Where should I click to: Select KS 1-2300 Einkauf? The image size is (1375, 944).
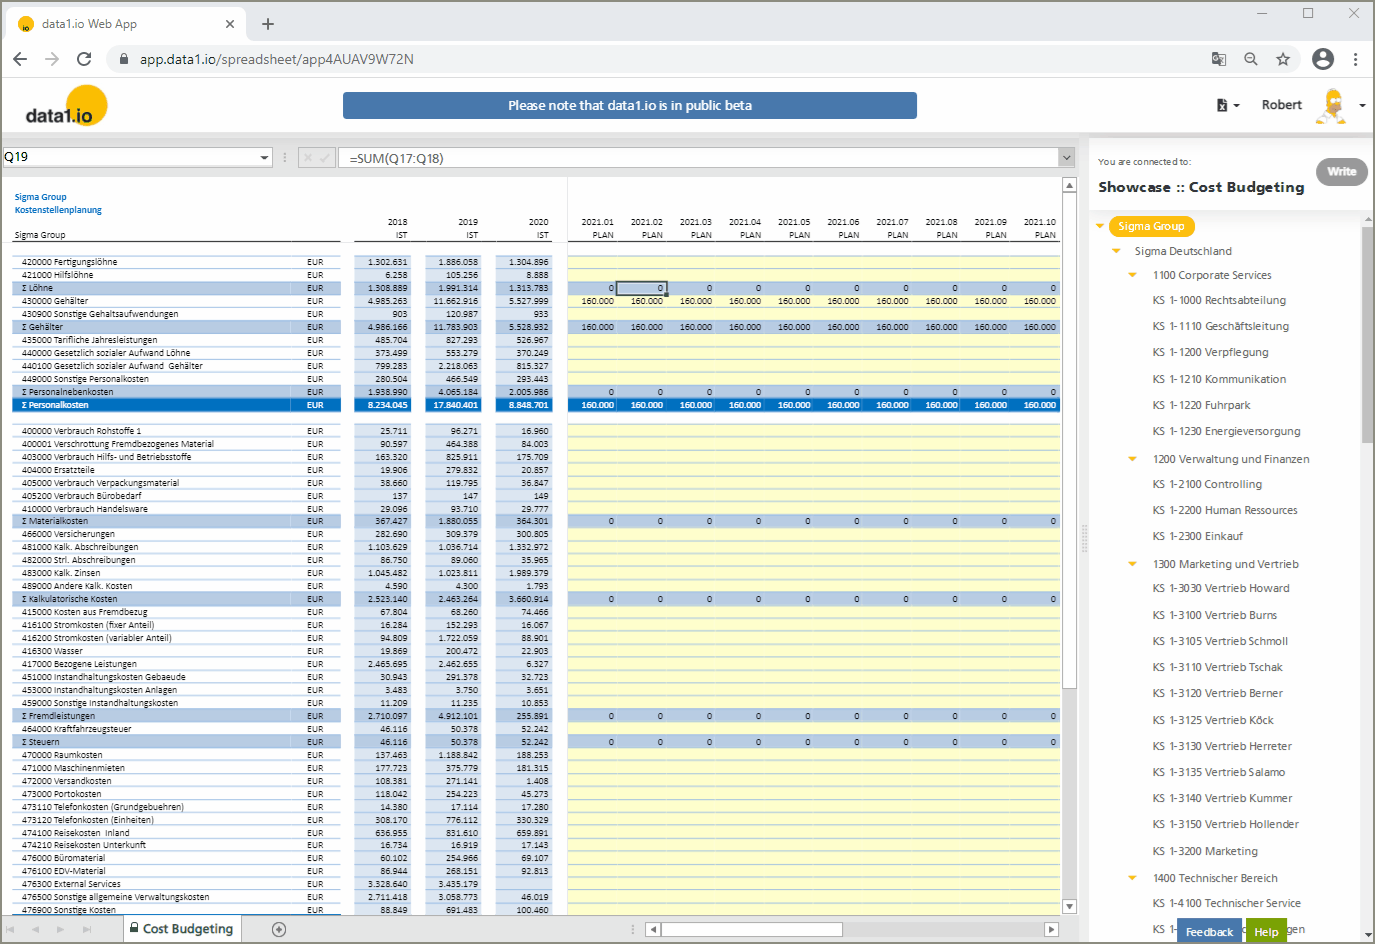coord(1198,536)
